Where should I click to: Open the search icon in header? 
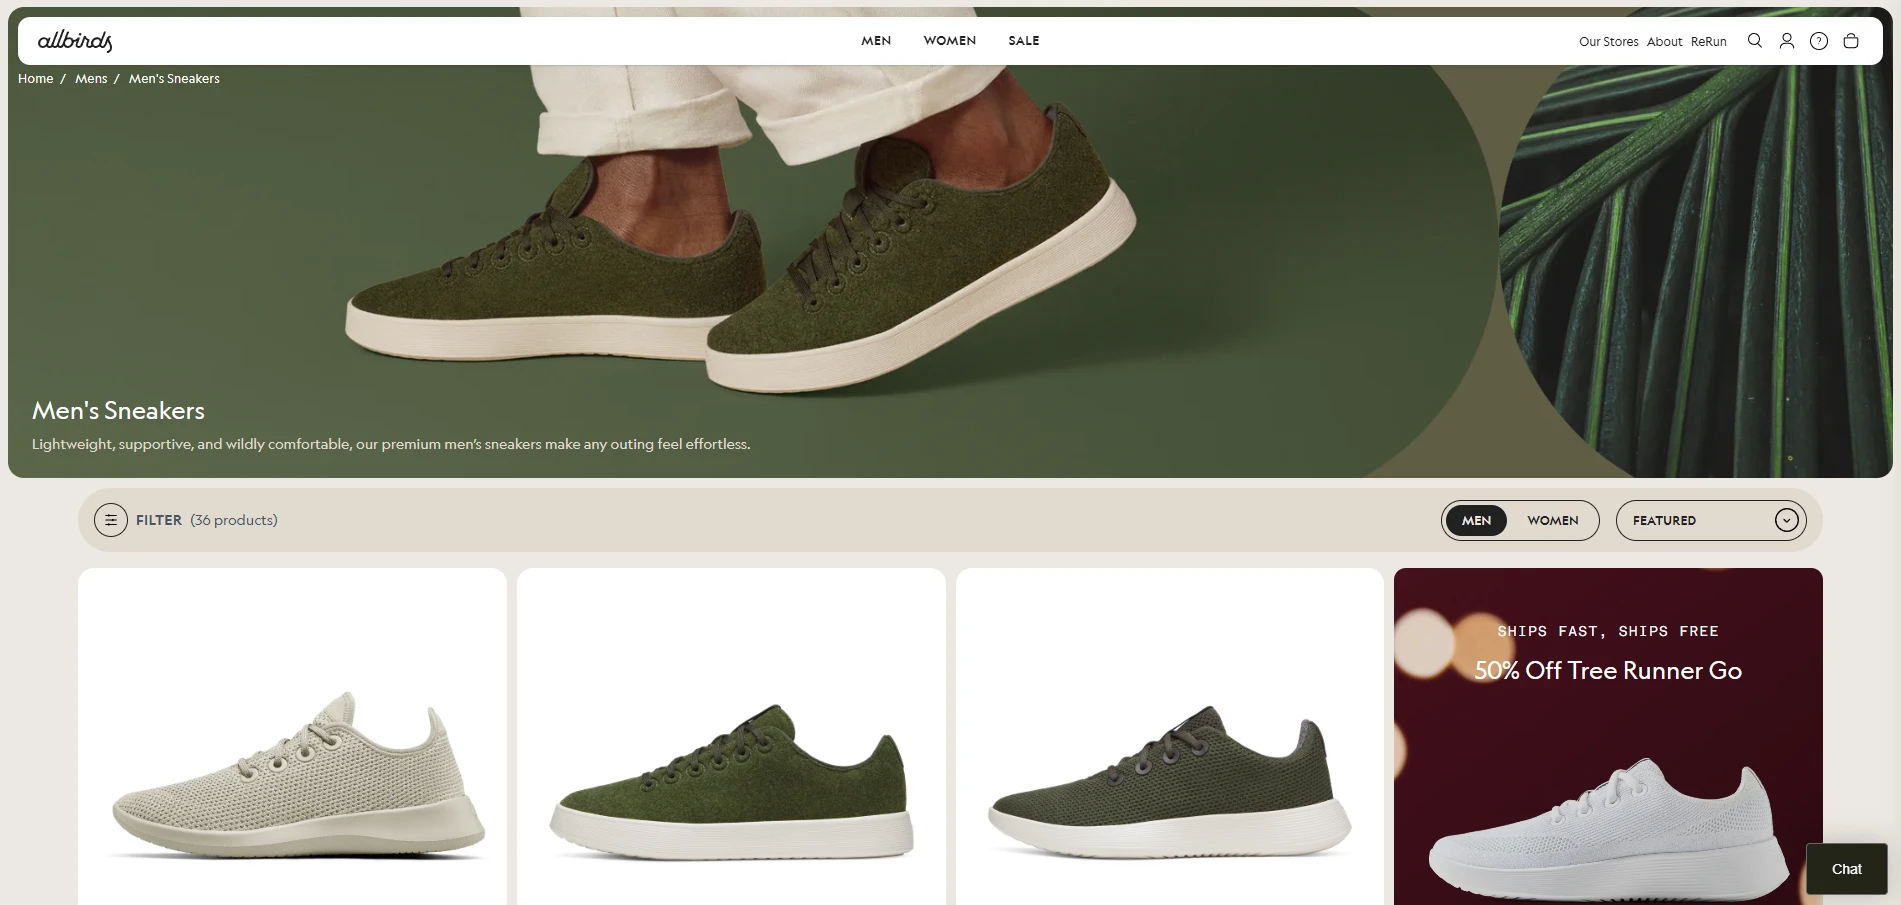point(1754,41)
